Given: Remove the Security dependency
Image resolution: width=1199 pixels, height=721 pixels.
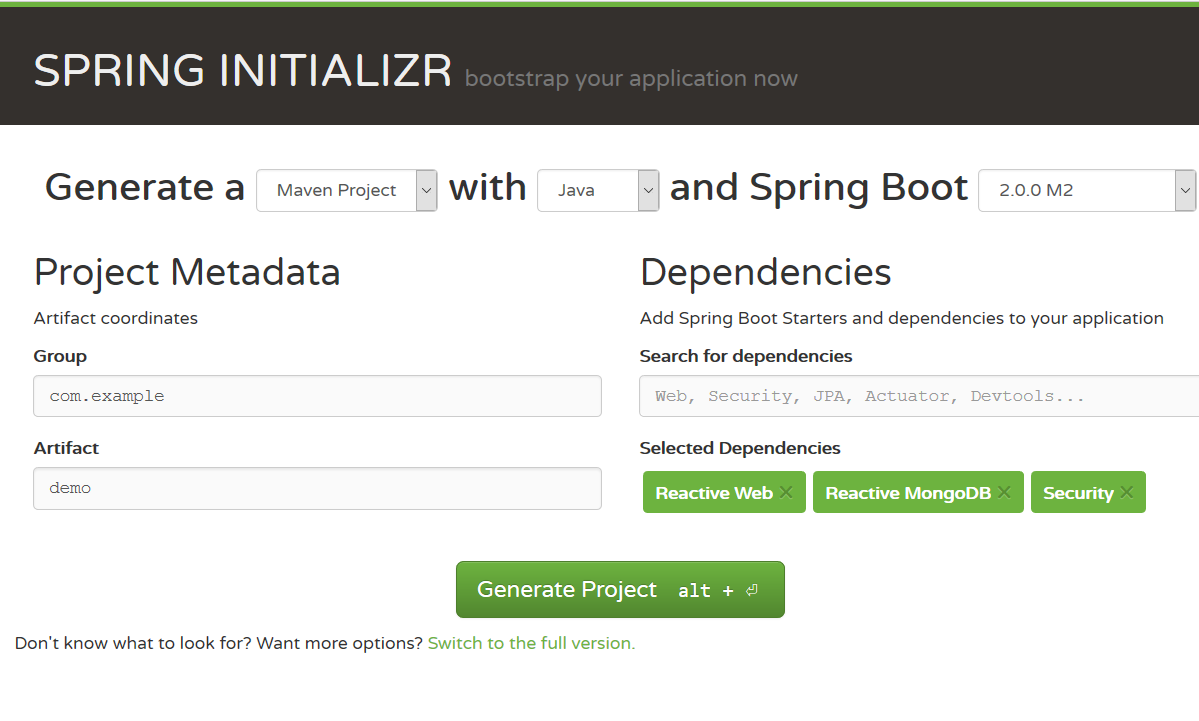Looking at the screenshot, I should click(1127, 491).
